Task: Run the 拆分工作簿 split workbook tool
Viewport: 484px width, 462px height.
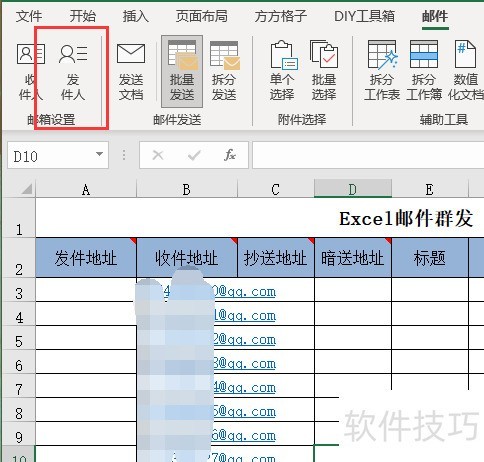Action: pos(424,71)
